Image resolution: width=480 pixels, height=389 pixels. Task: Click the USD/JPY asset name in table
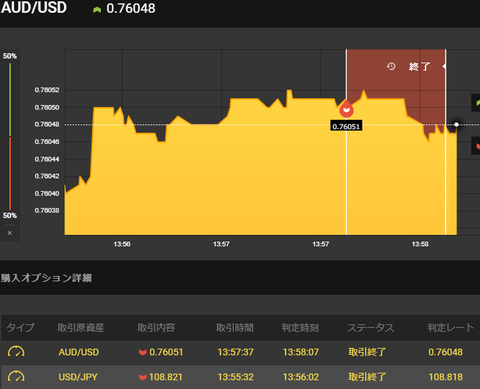[78, 377]
